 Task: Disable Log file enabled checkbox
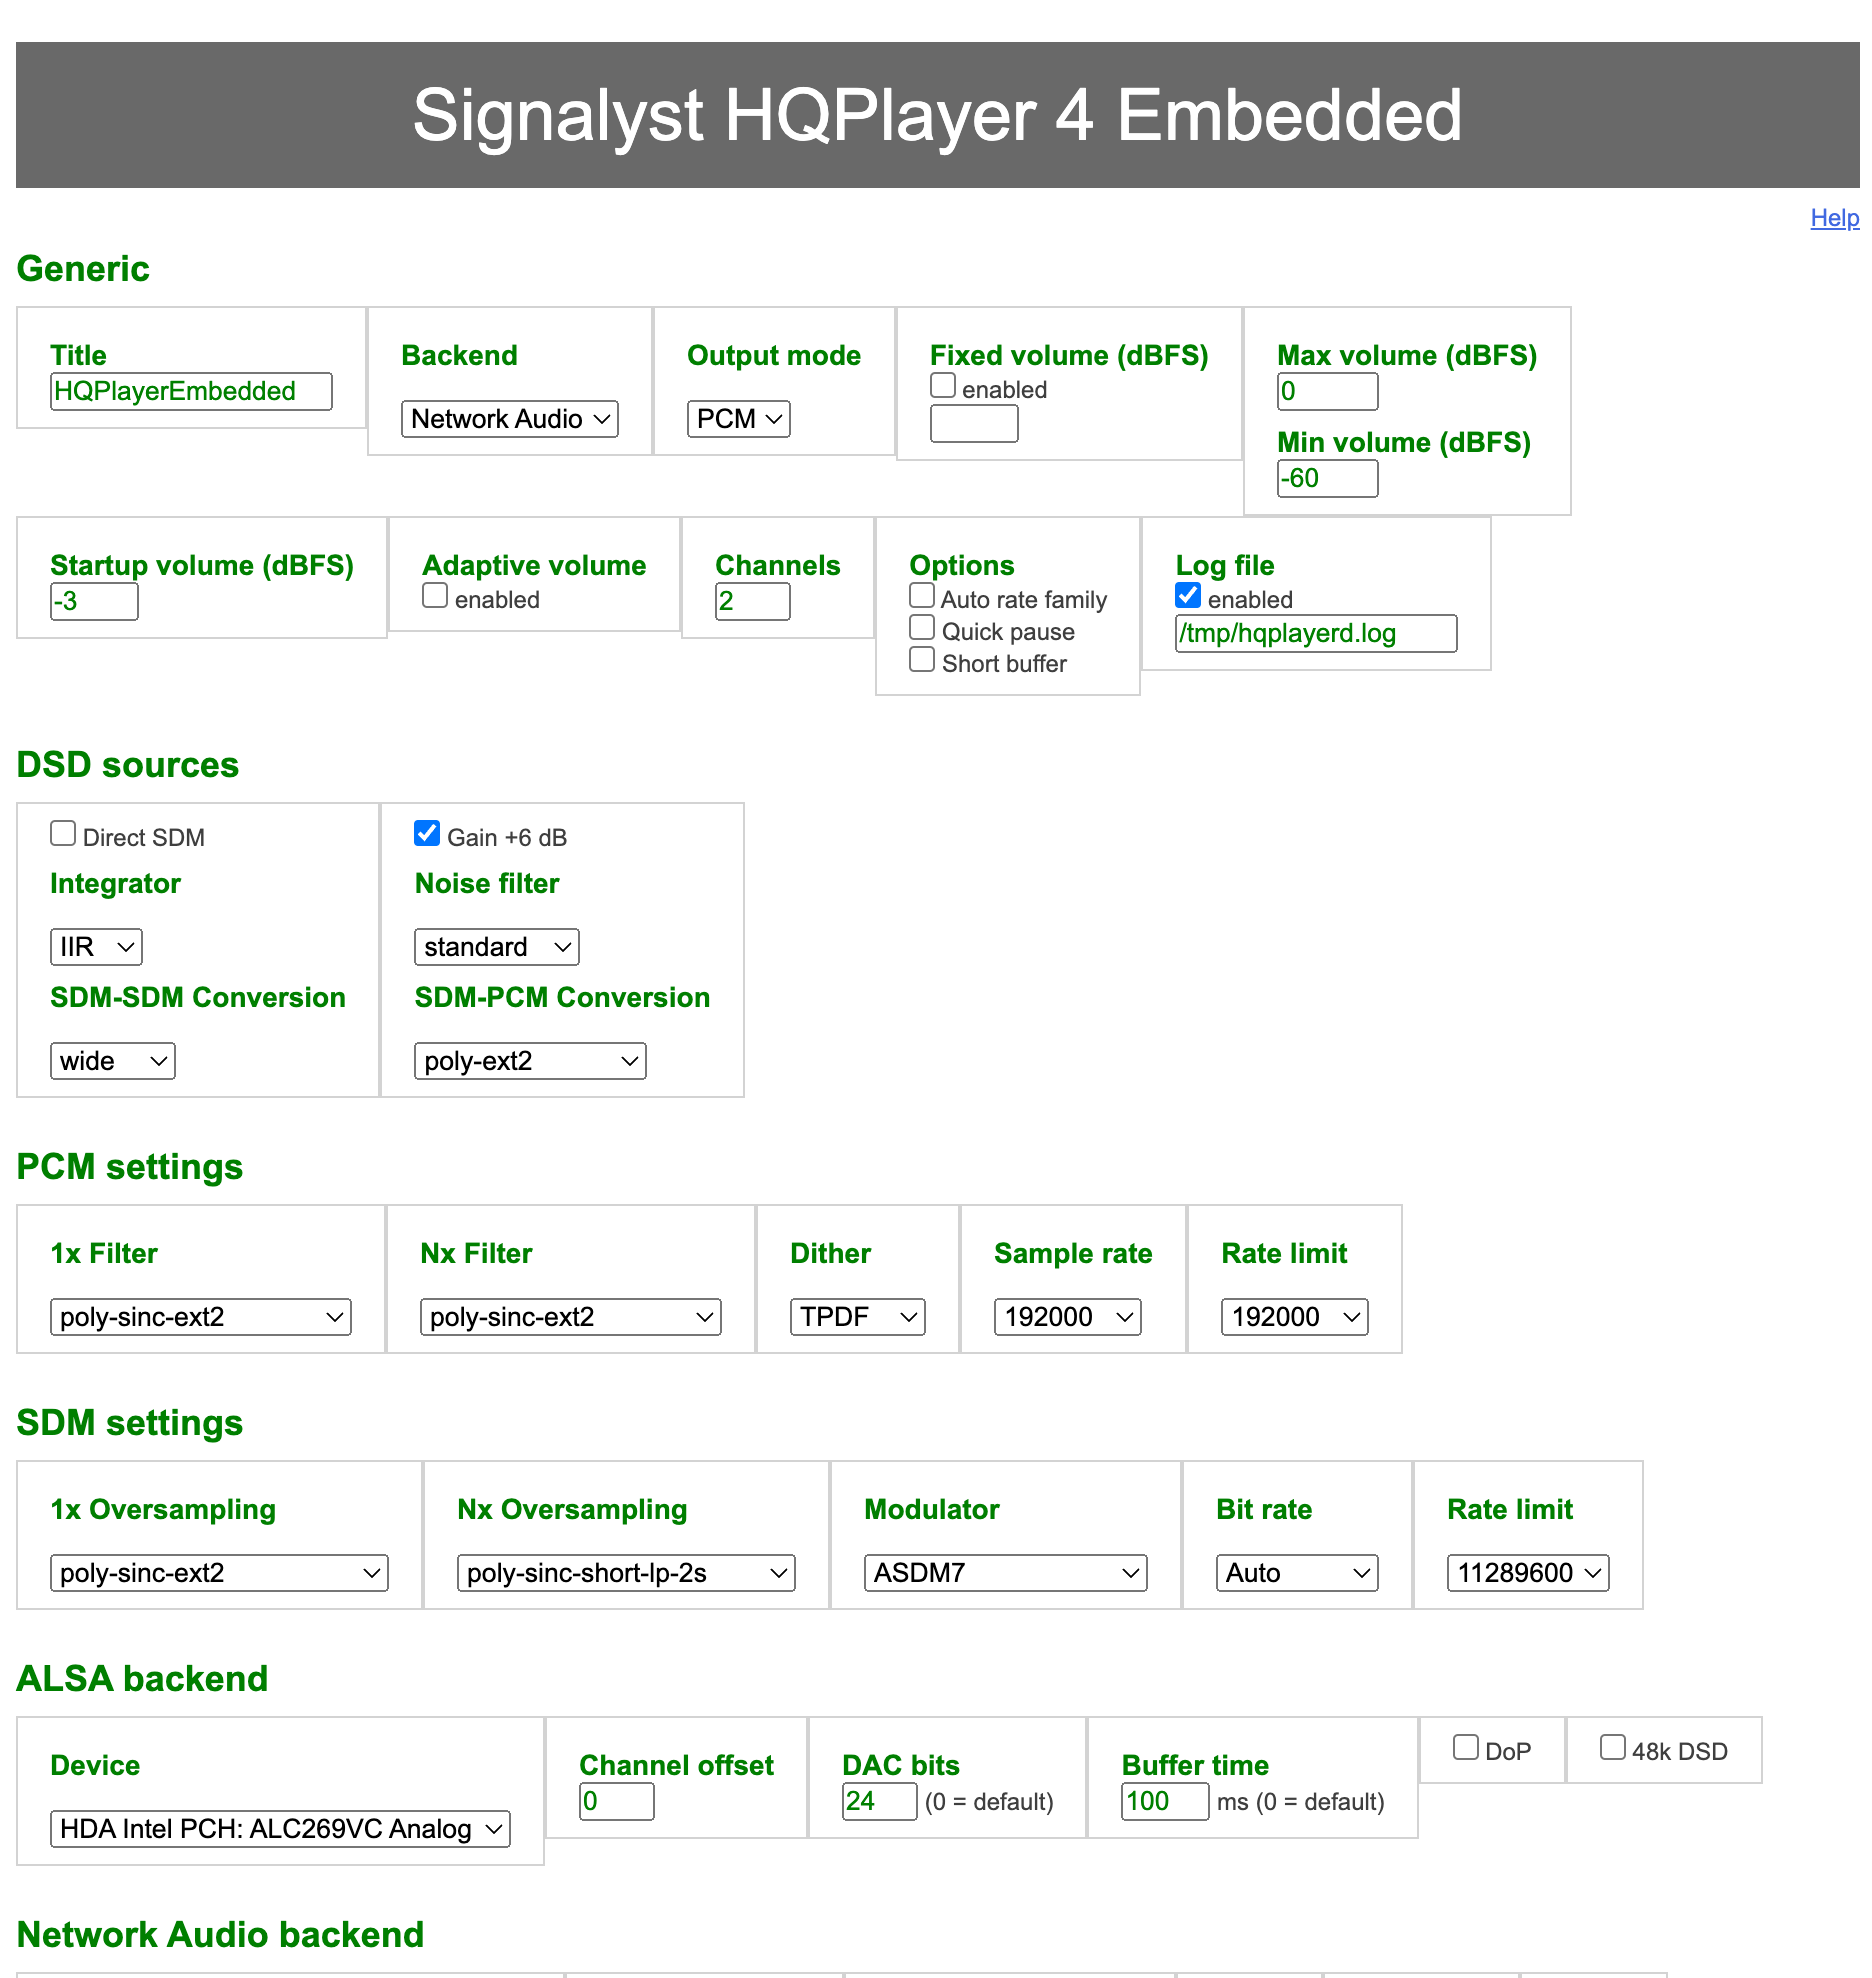(1188, 596)
